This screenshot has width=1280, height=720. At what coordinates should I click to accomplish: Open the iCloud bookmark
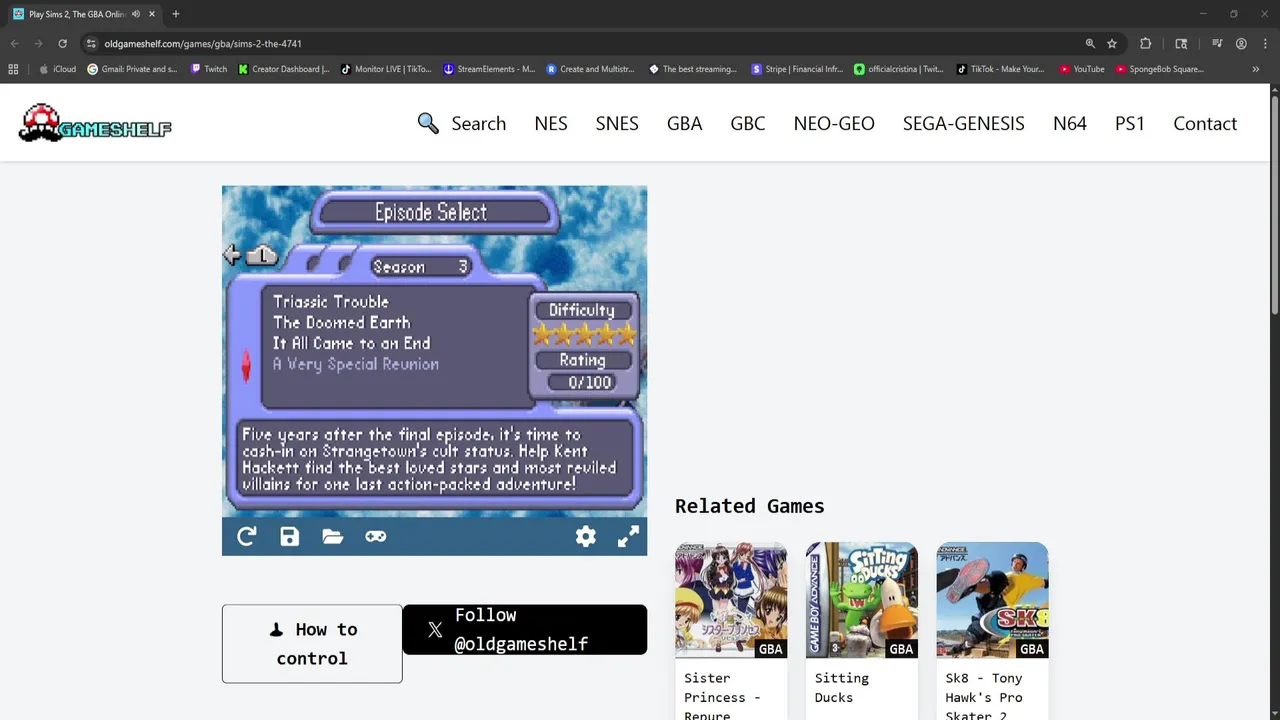pyautogui.click(x=57, y=69)
